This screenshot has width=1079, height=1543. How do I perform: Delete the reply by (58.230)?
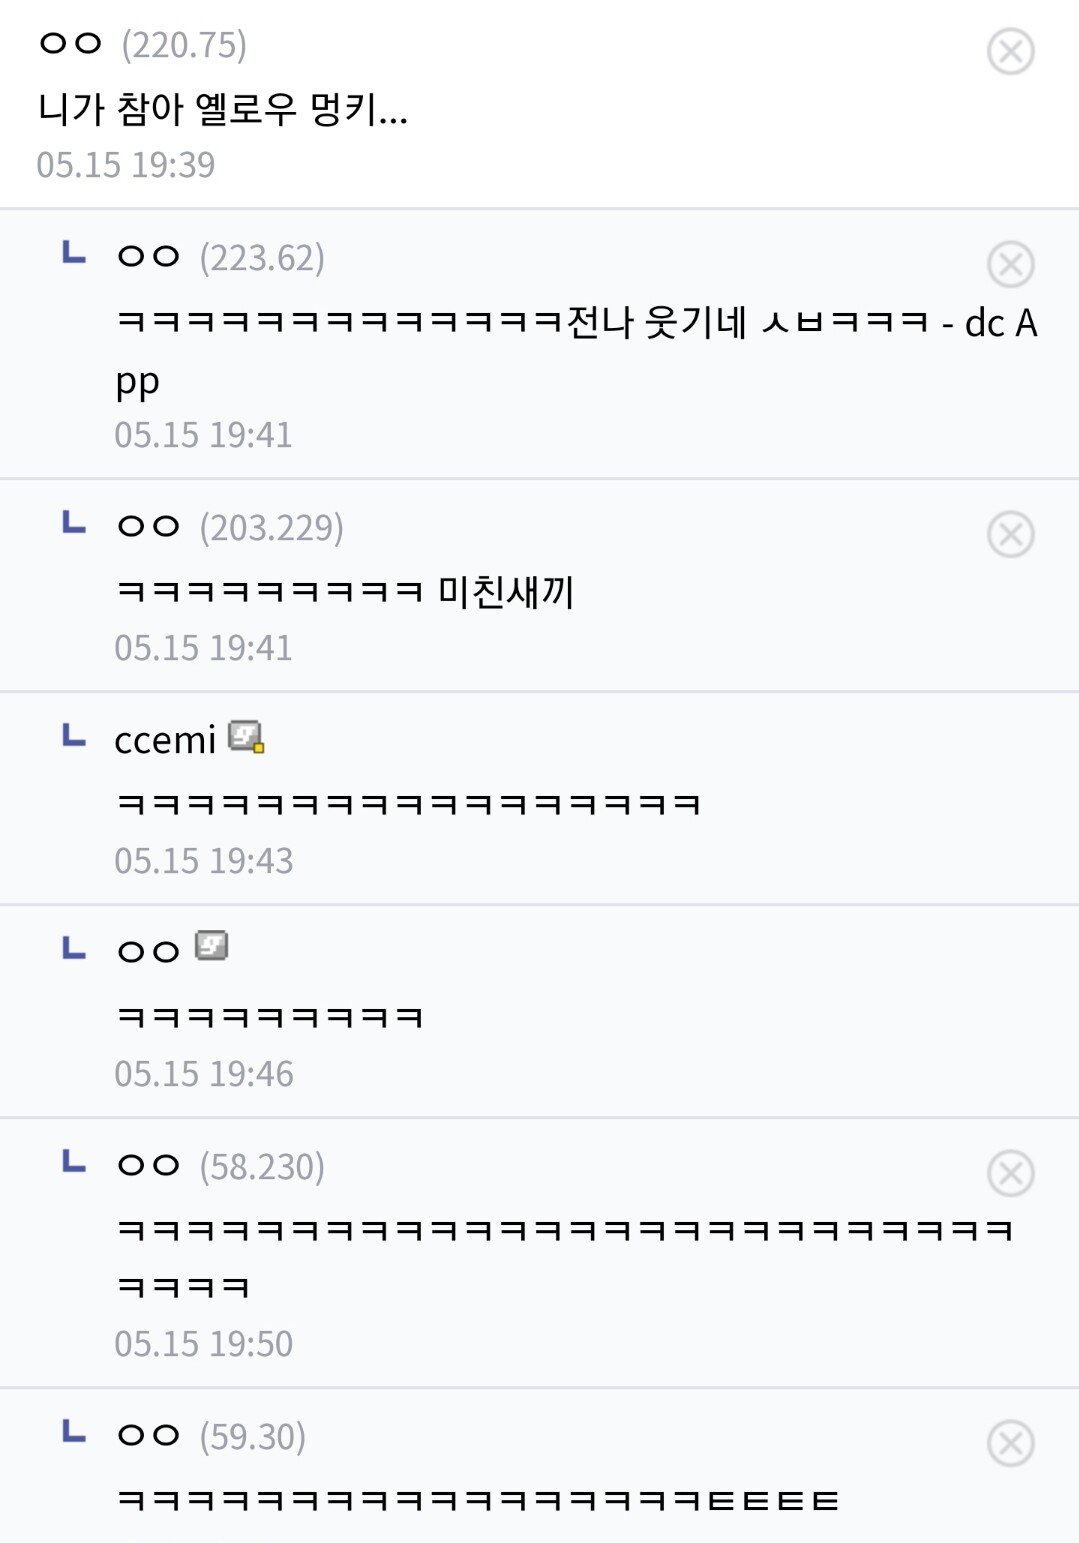[x=1010, y=1172]
